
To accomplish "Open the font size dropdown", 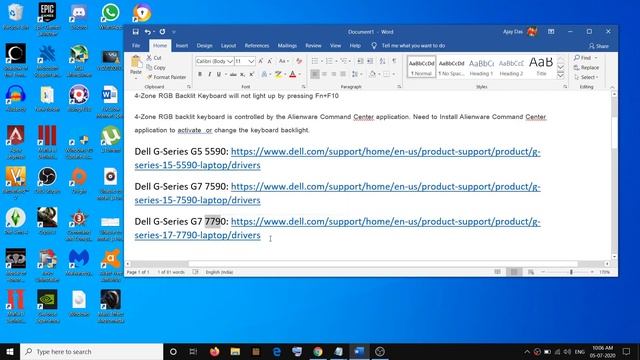I will [x=251, y=61].
